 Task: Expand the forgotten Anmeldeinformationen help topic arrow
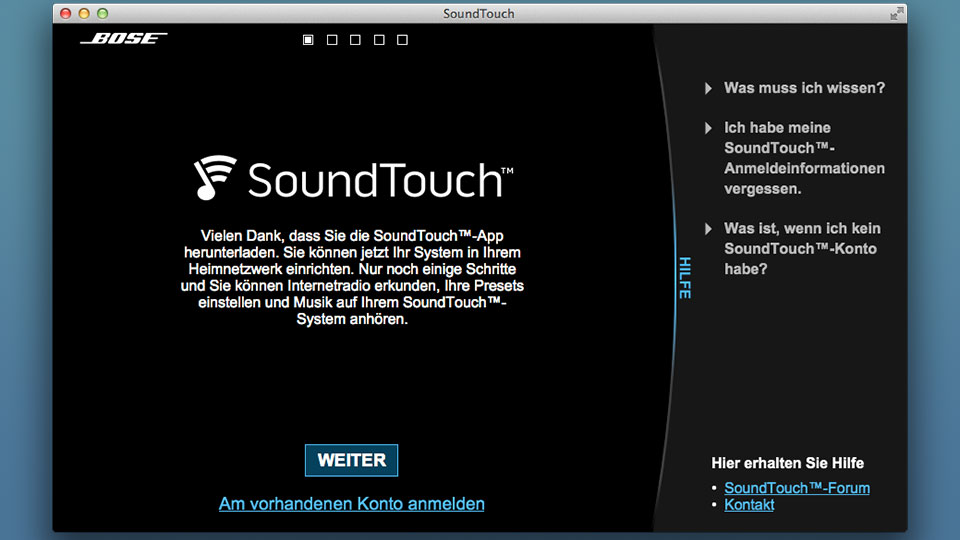[x=709, y=128]
